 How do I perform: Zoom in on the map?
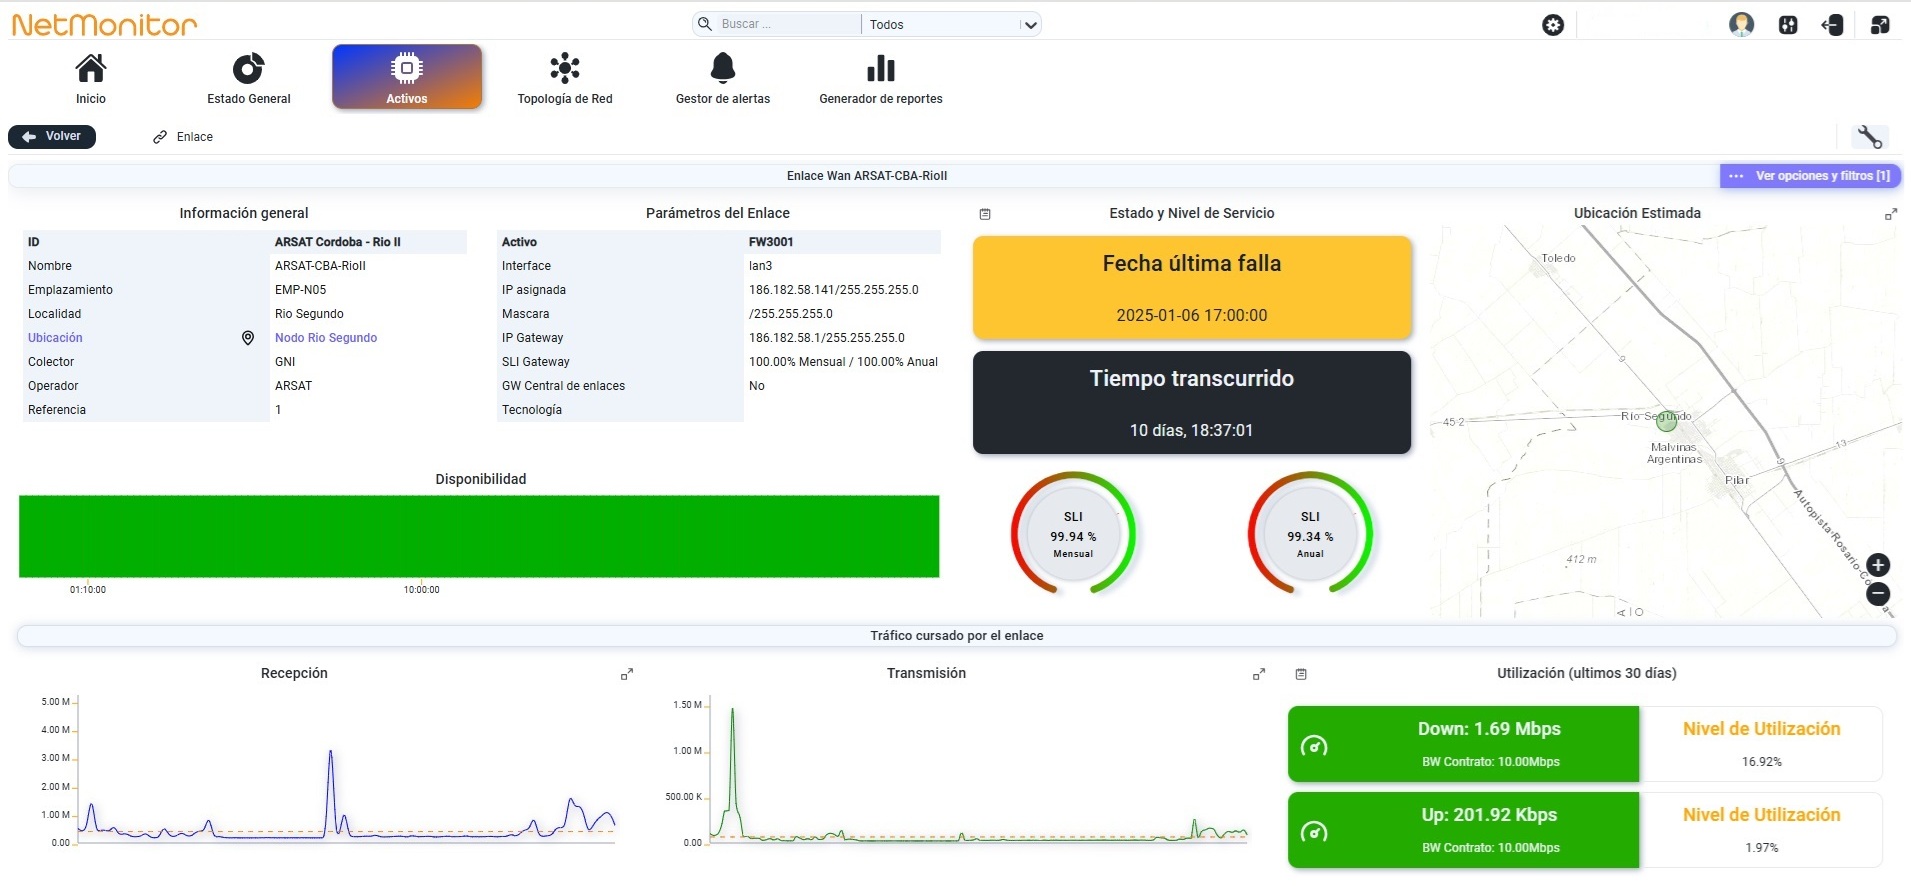(1878, 565)
